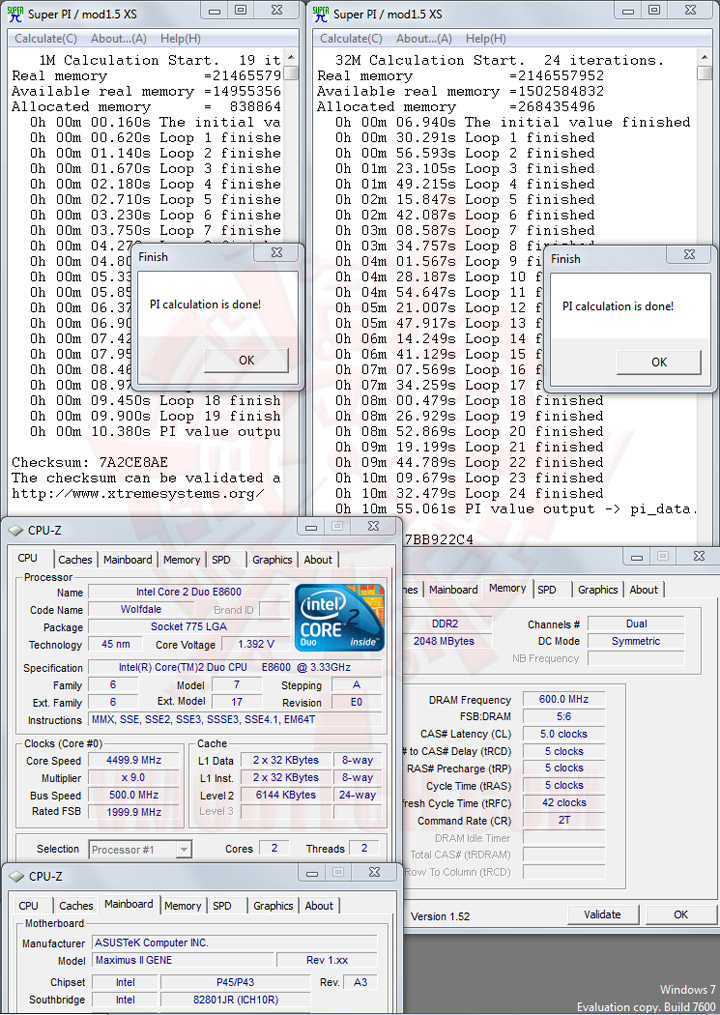Click Validate button in CPU-Z Memory window
720x1015 pixels.
pos(602,915)
